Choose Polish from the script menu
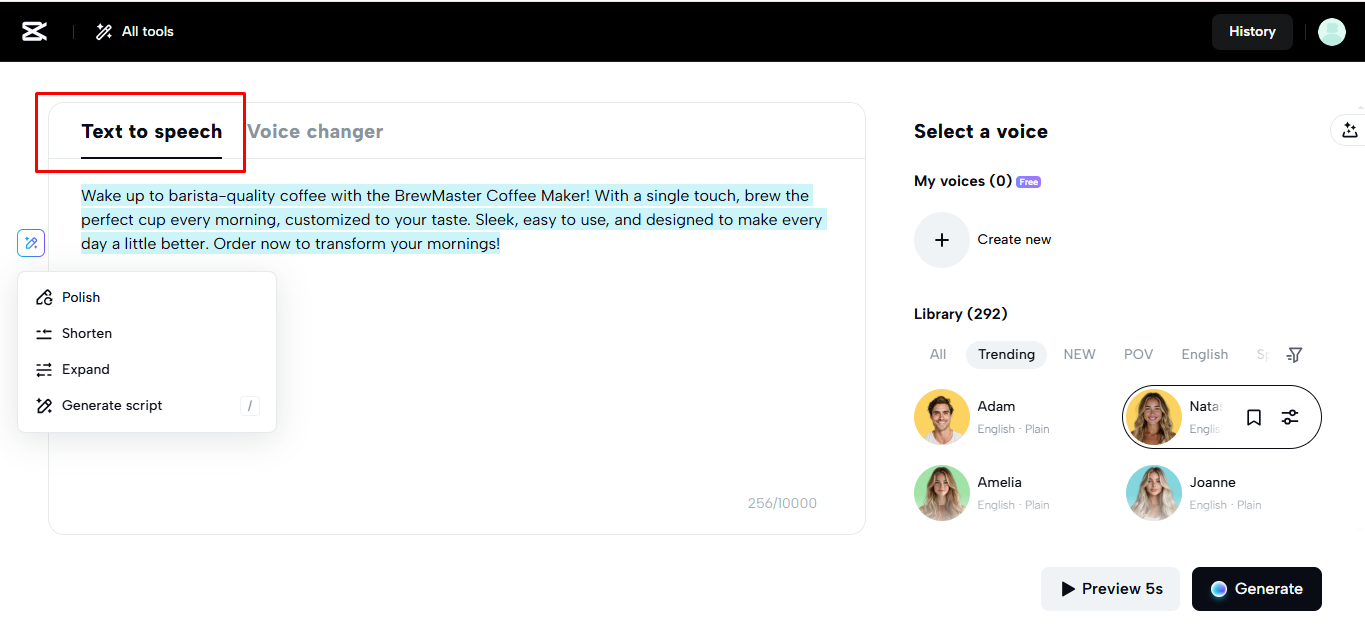Screen dimensions: 1365x643 (81, 297)
